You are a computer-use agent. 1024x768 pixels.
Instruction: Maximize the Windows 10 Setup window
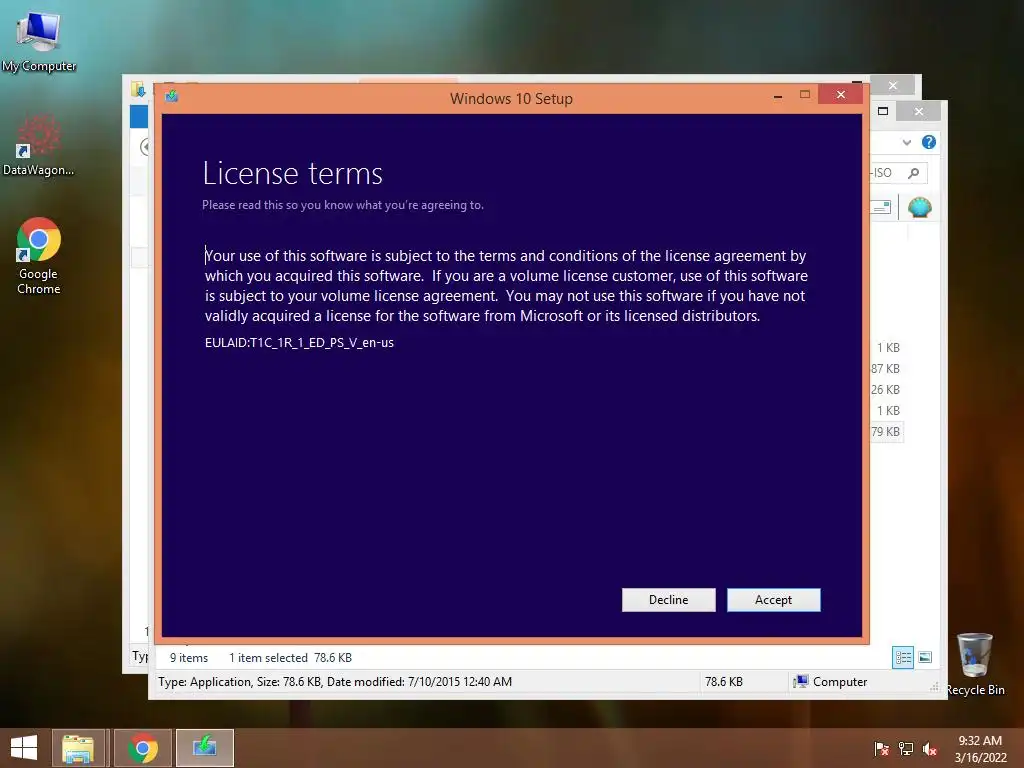click(805, 95)
